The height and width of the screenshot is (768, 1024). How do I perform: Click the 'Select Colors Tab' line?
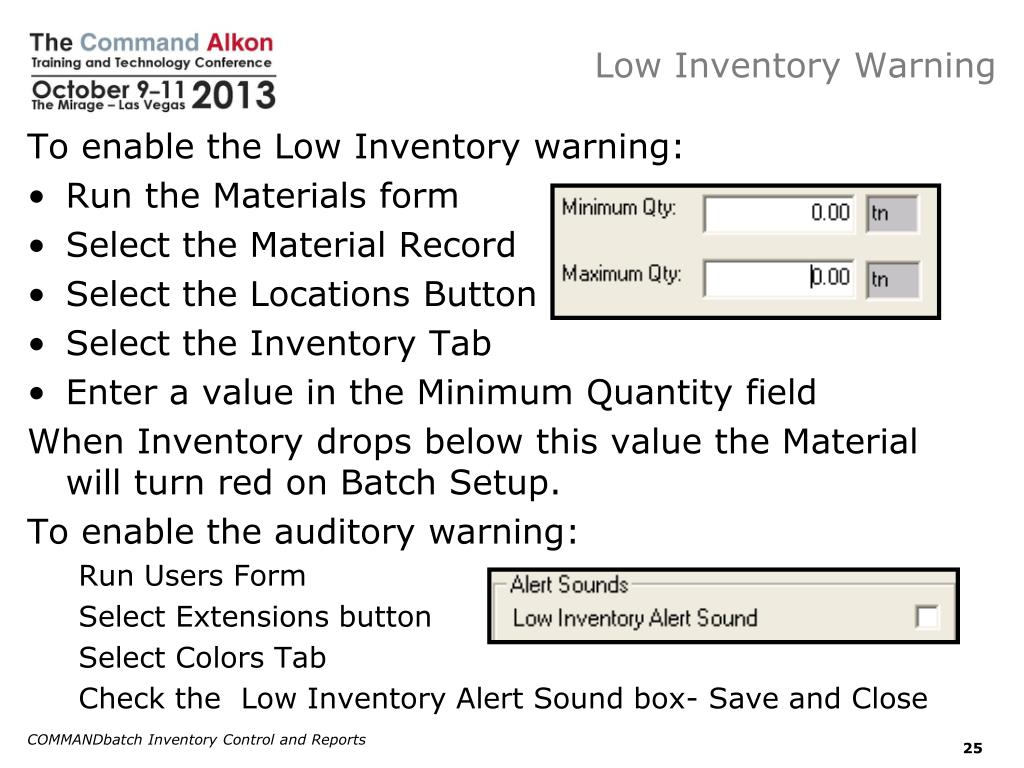(202, 658)
